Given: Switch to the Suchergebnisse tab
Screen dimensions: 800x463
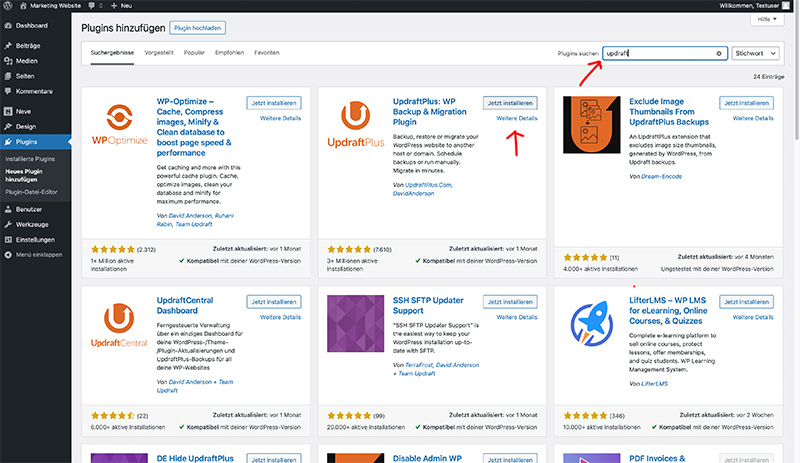Looking at the screenshot, I should pyautogui.click(x=112, y=53).
